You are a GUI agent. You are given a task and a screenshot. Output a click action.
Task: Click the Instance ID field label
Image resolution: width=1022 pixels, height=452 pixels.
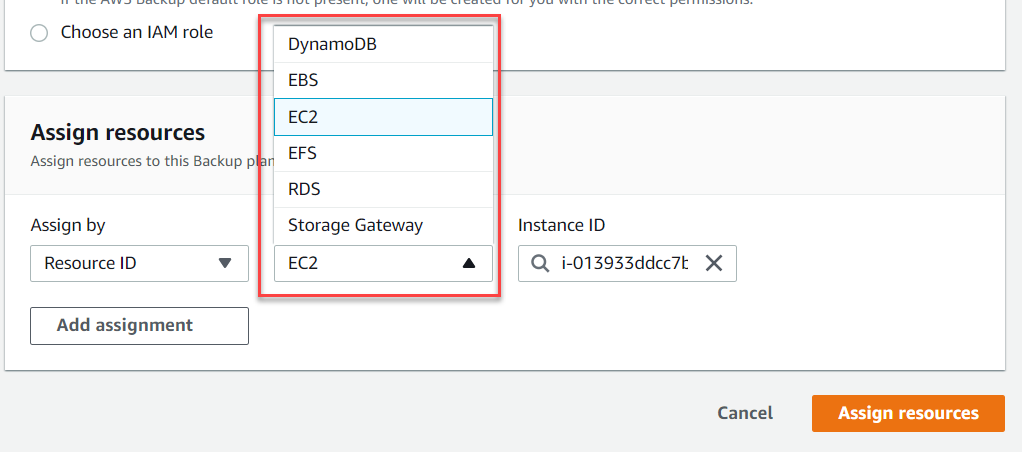point(561,226)
